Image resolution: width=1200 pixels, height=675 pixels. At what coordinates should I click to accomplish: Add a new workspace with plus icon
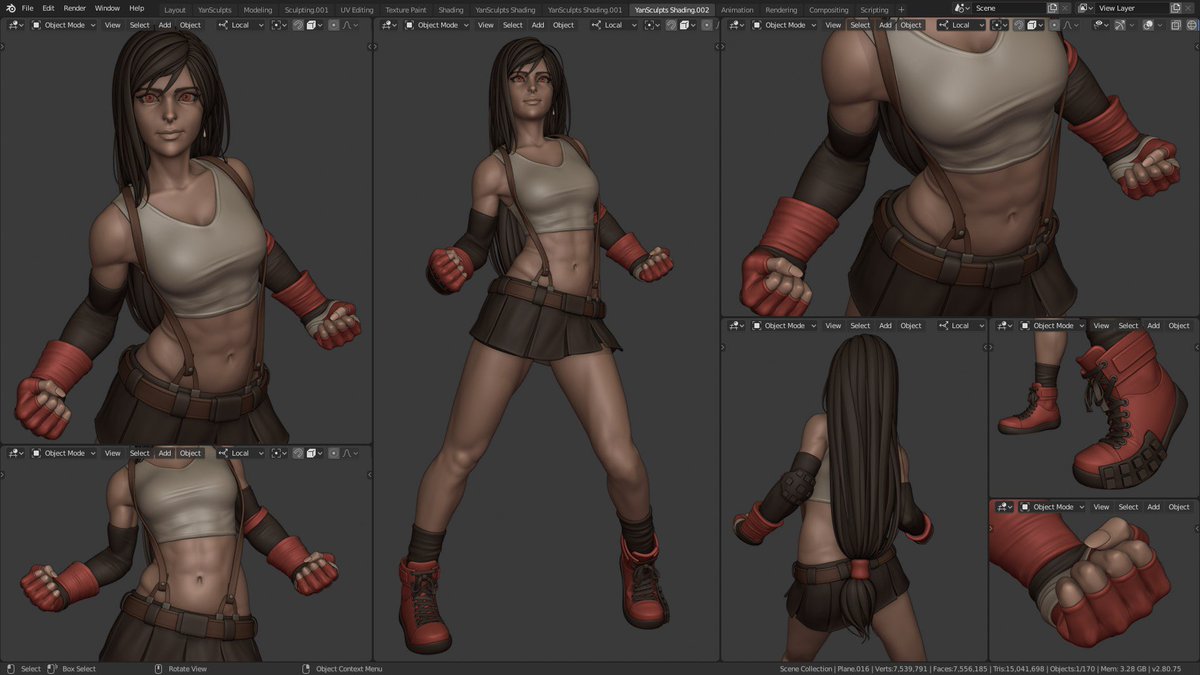point(901,9)
